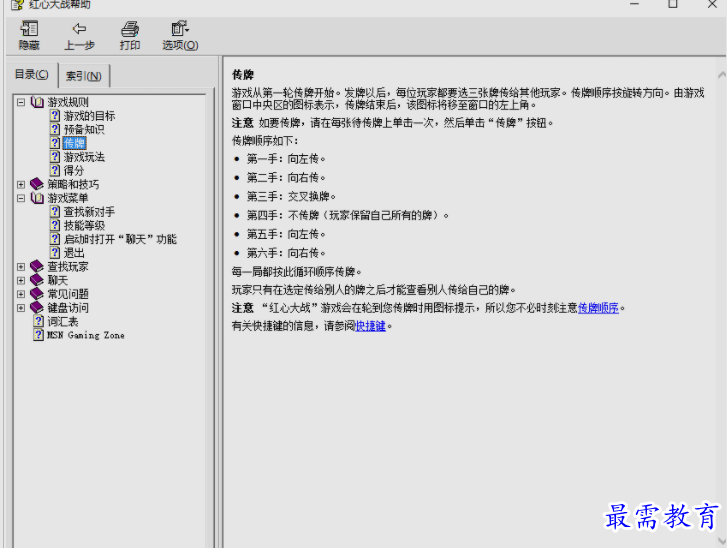
Task: Click the question page icon beside 查找新对手
Action: (x=55, y=211)
